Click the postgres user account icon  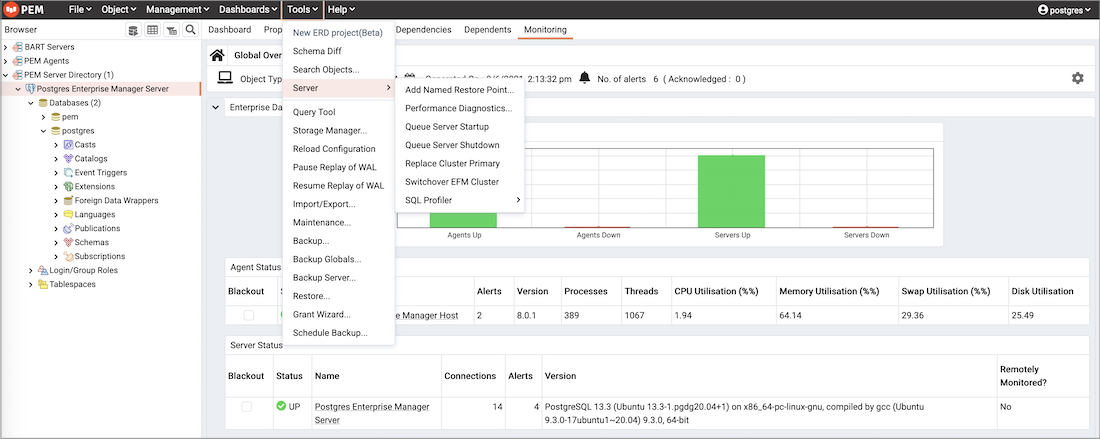pyautogui.click(x=1042, y=10)
